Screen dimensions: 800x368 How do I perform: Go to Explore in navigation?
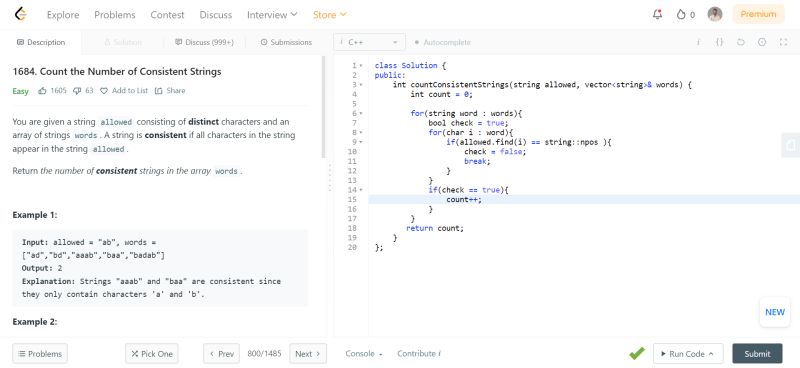[63, 15]
